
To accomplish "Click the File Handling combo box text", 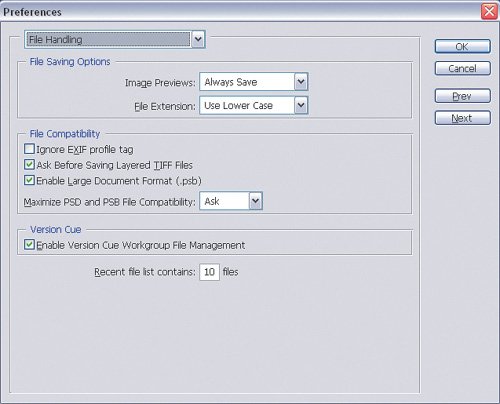I will 108,39.
